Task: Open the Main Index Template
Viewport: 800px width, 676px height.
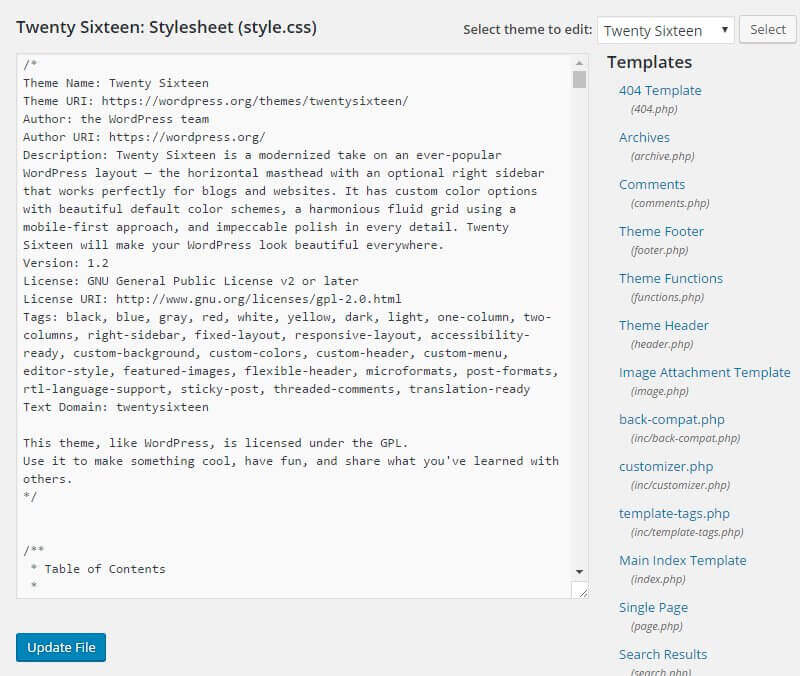Action: (x=683, y=560)
